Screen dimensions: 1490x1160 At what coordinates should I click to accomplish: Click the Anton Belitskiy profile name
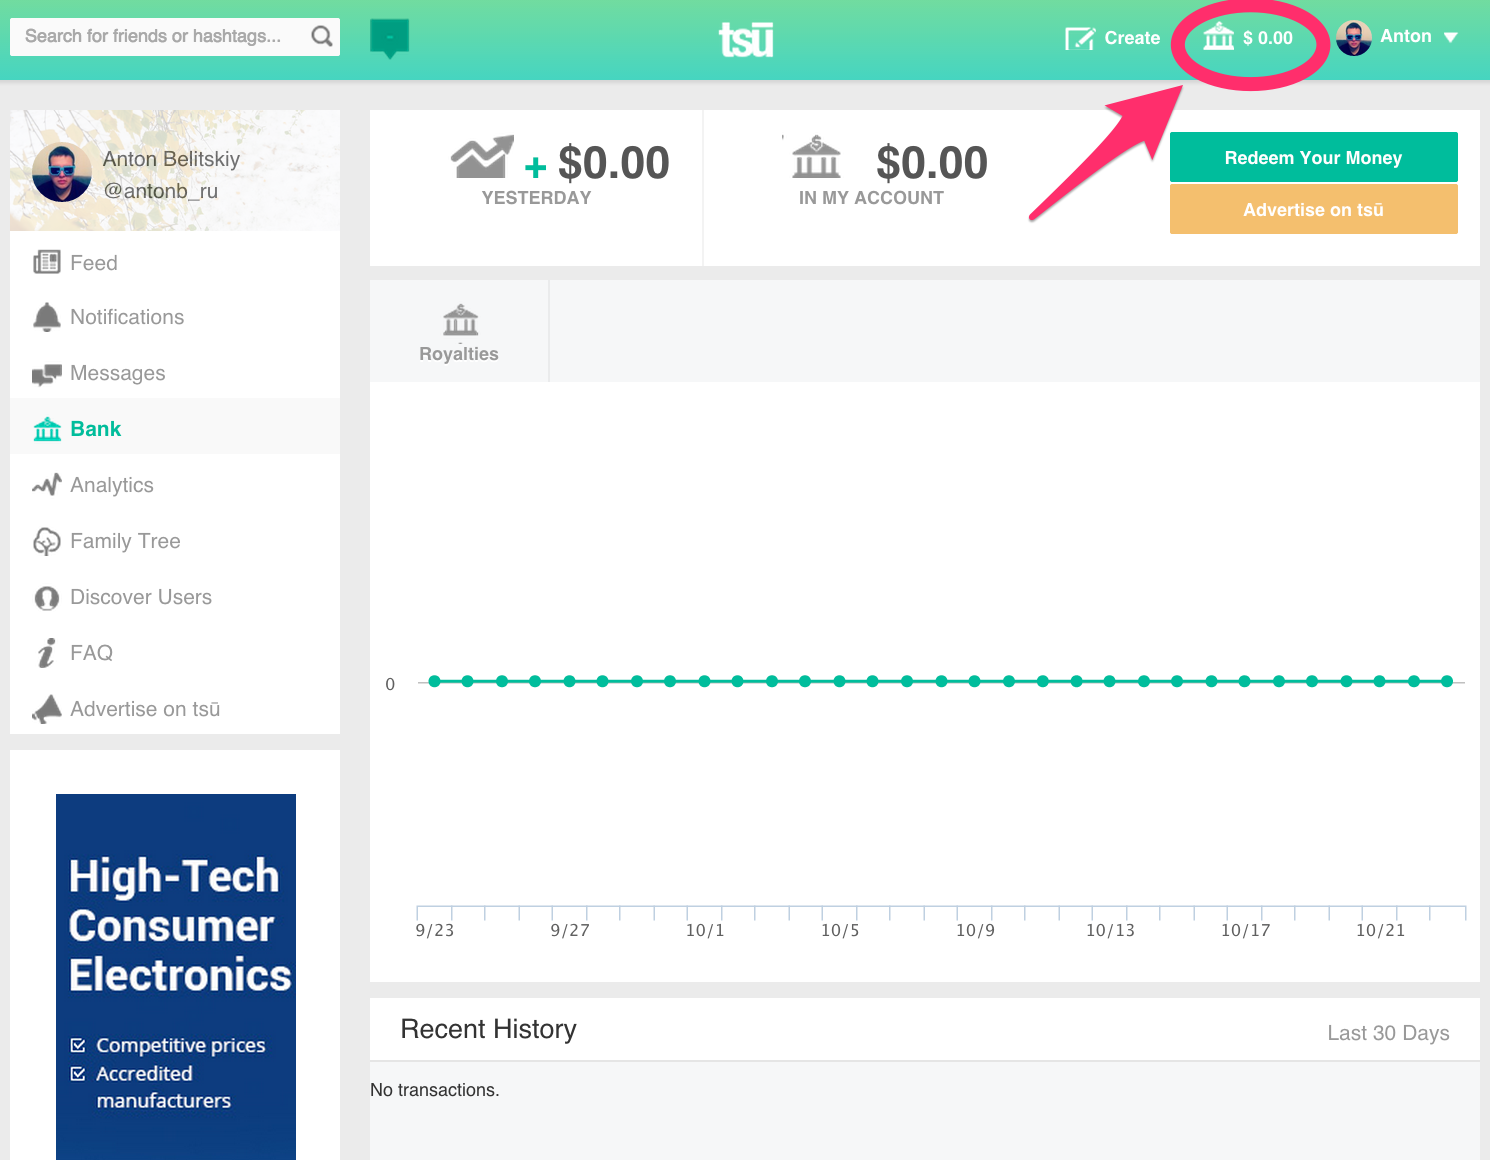coord(171,159)
